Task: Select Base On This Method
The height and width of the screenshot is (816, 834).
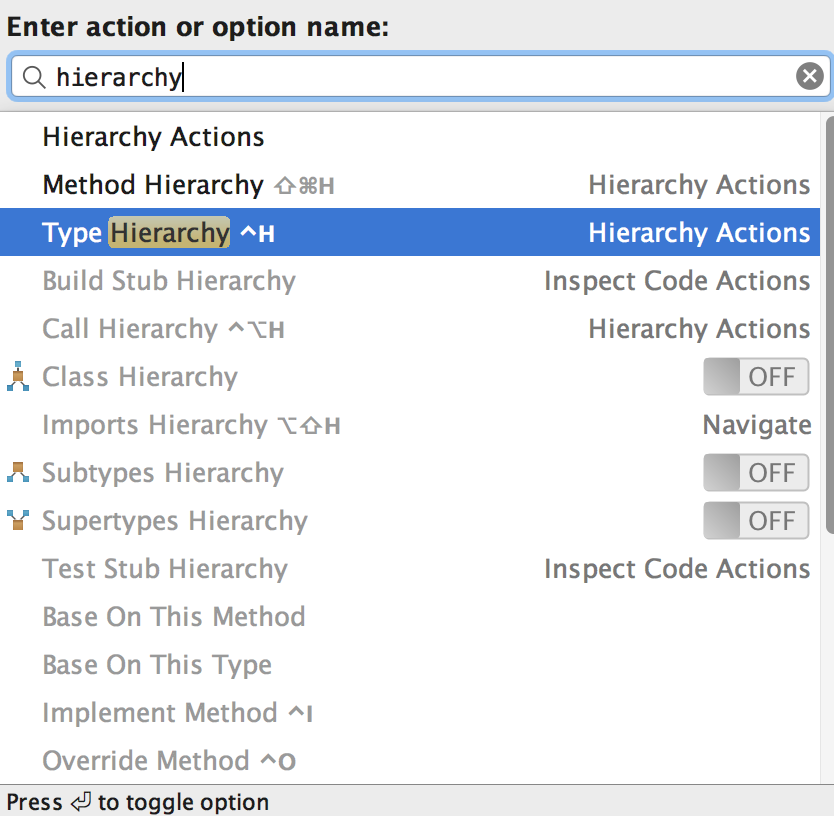Action: (x=174, y=617)
